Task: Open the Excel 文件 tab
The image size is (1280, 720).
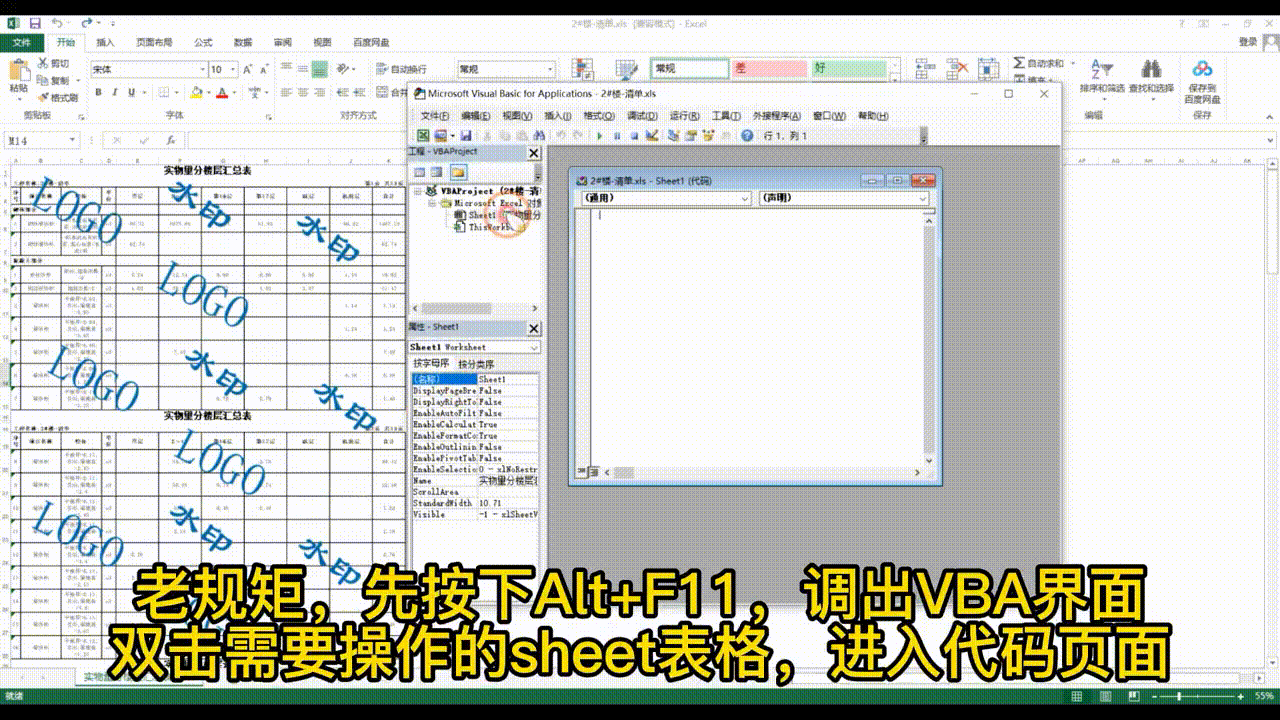Action: point(21,42)
